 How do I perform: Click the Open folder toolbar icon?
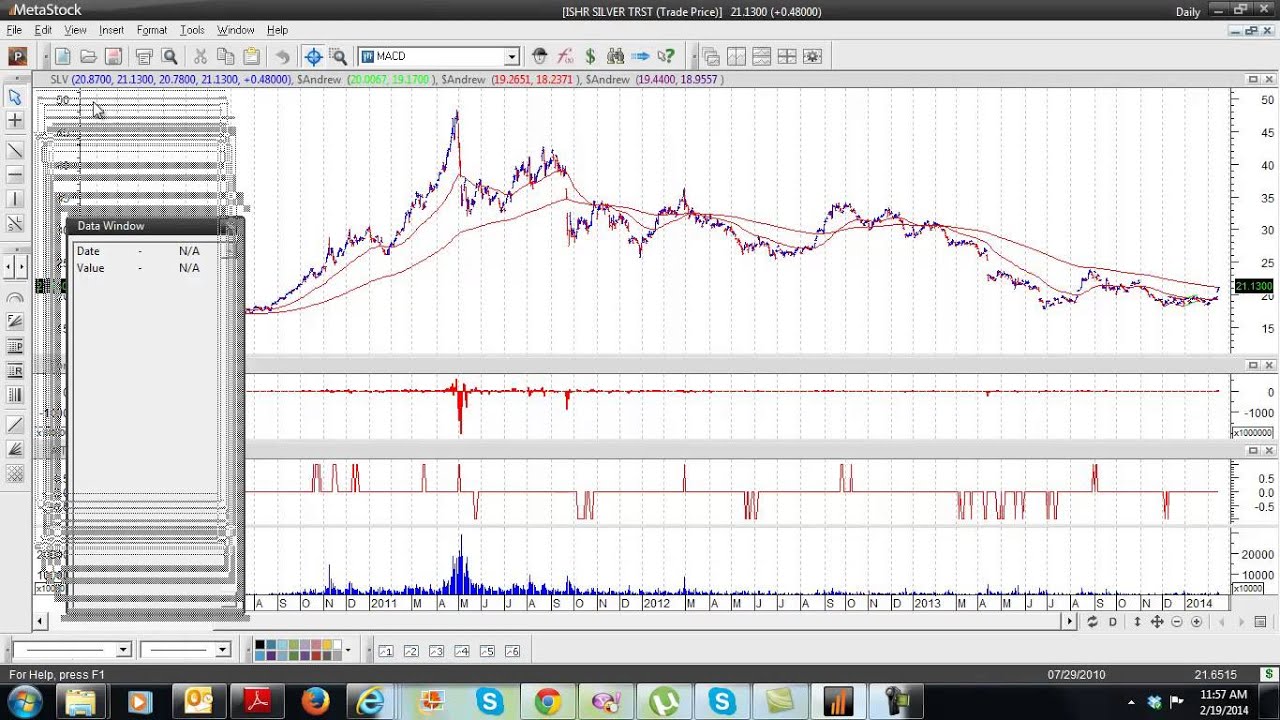pos(88,57)
